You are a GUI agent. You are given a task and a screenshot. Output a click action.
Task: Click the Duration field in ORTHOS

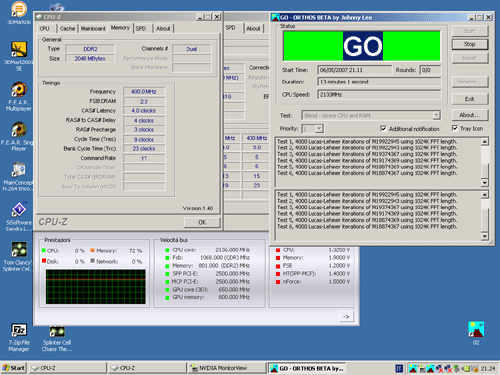pyautogui.click(x=379, y=82)
